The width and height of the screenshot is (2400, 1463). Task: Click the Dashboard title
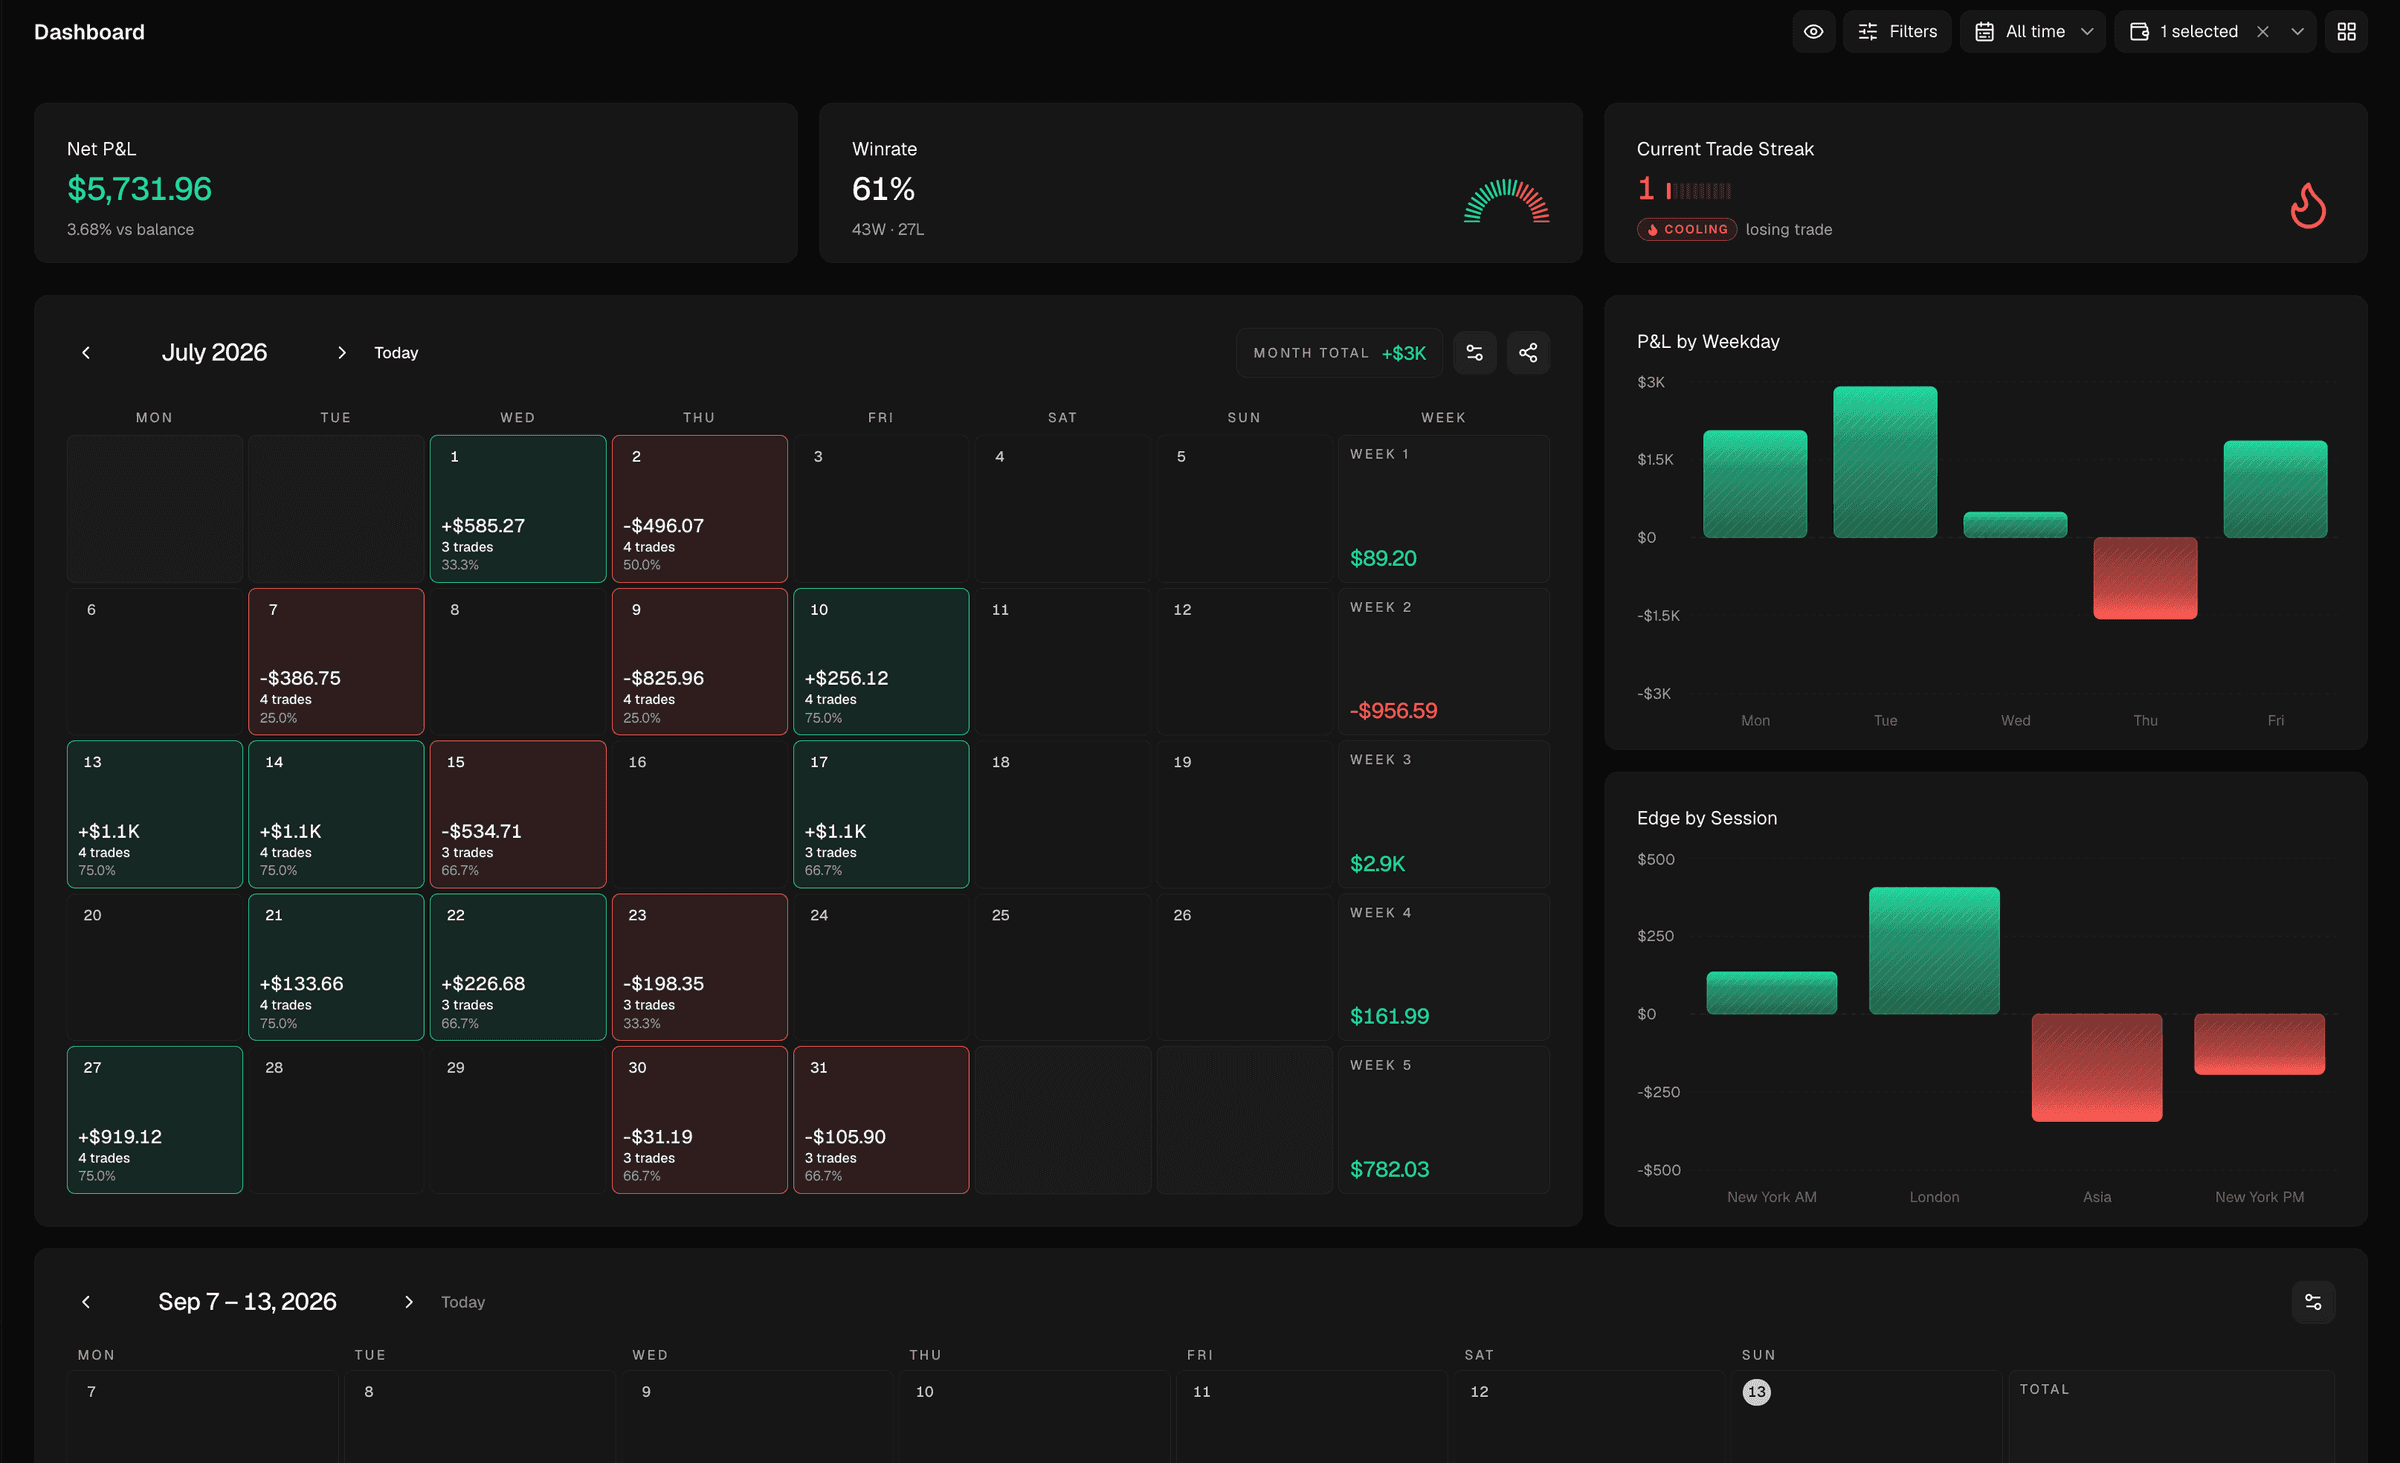click(89, 32)
